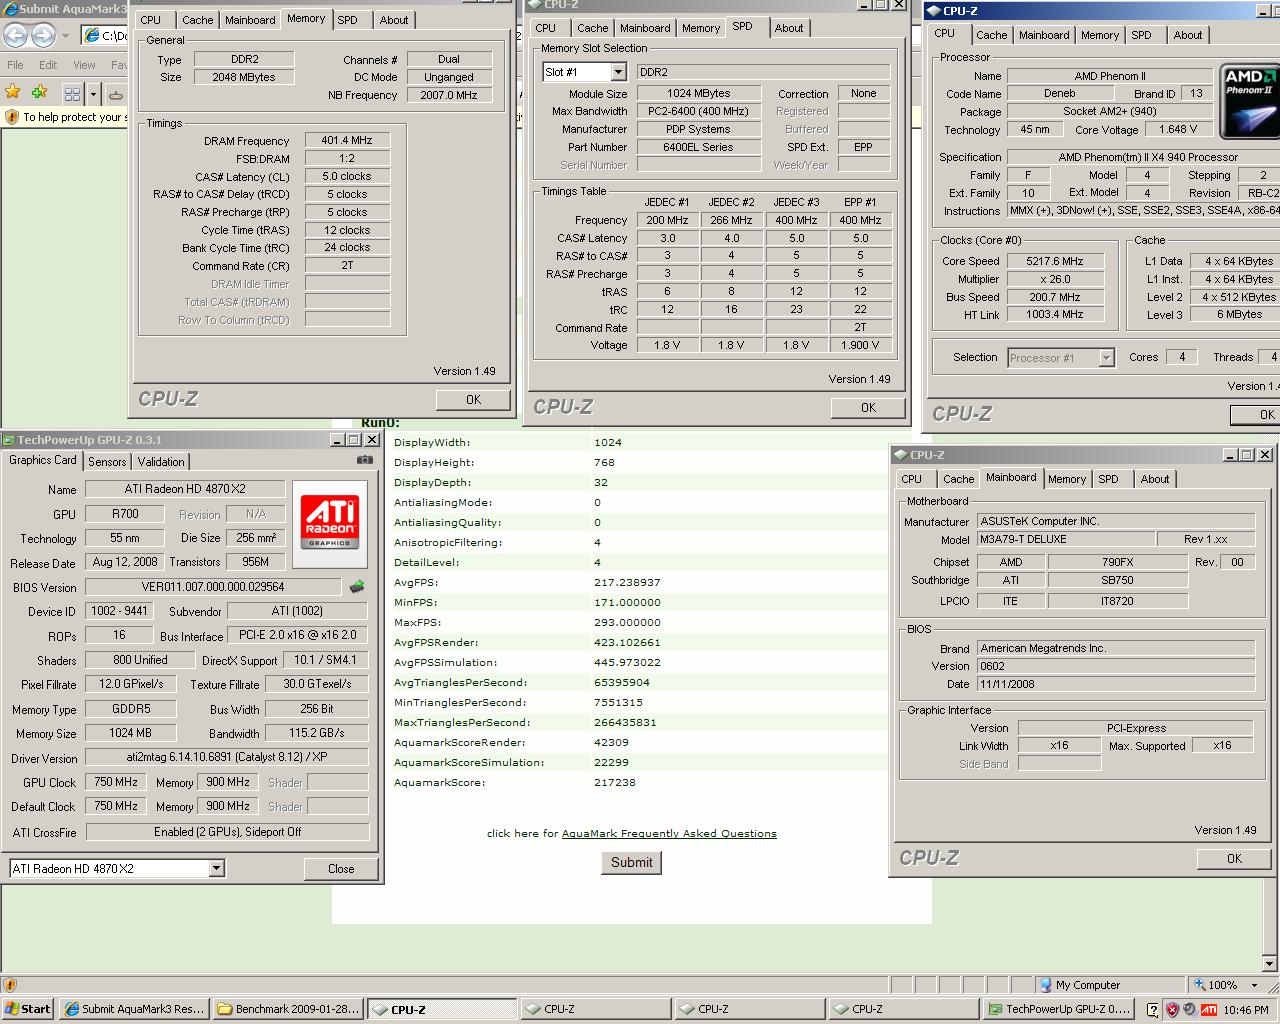Open the SPD tab in CPU-Z memory window
The height and width of the screenshot is (1024, 1280).
click(x=347, y=20)
